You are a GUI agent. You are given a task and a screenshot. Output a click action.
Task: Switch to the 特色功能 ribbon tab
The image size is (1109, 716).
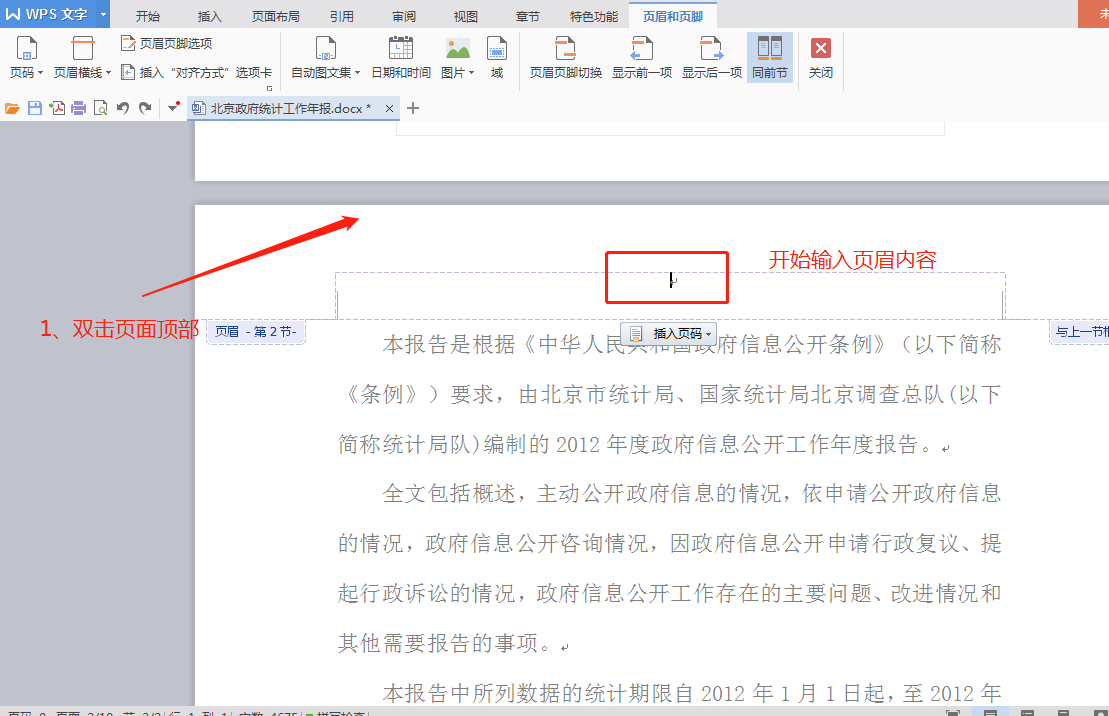[x=593, y=16]
